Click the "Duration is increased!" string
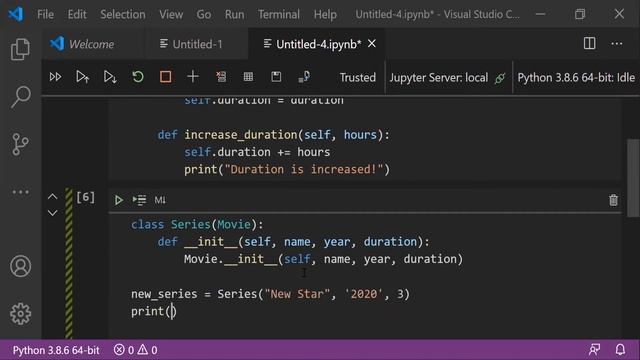 pyautogui.click(x=303, y=169)
